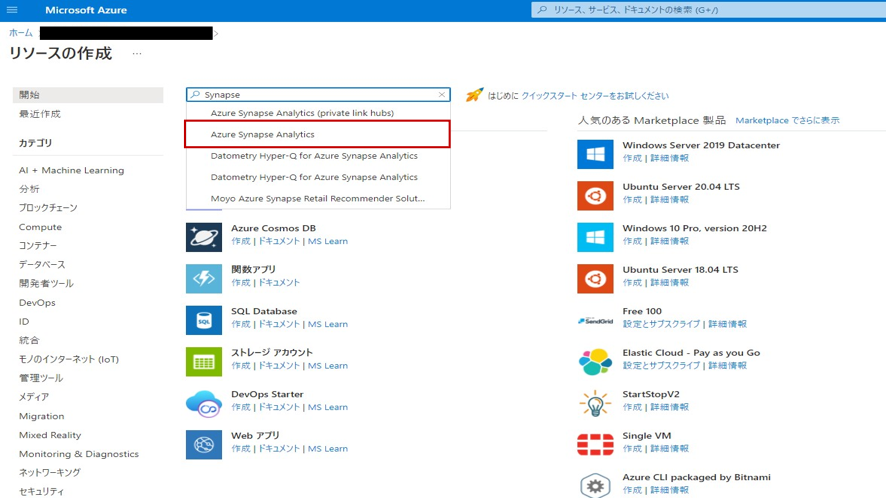Image resolution: width=886 pixels, height=498 pixels.
Task: Open the 分析 category
Action: (x=29, y=189)
